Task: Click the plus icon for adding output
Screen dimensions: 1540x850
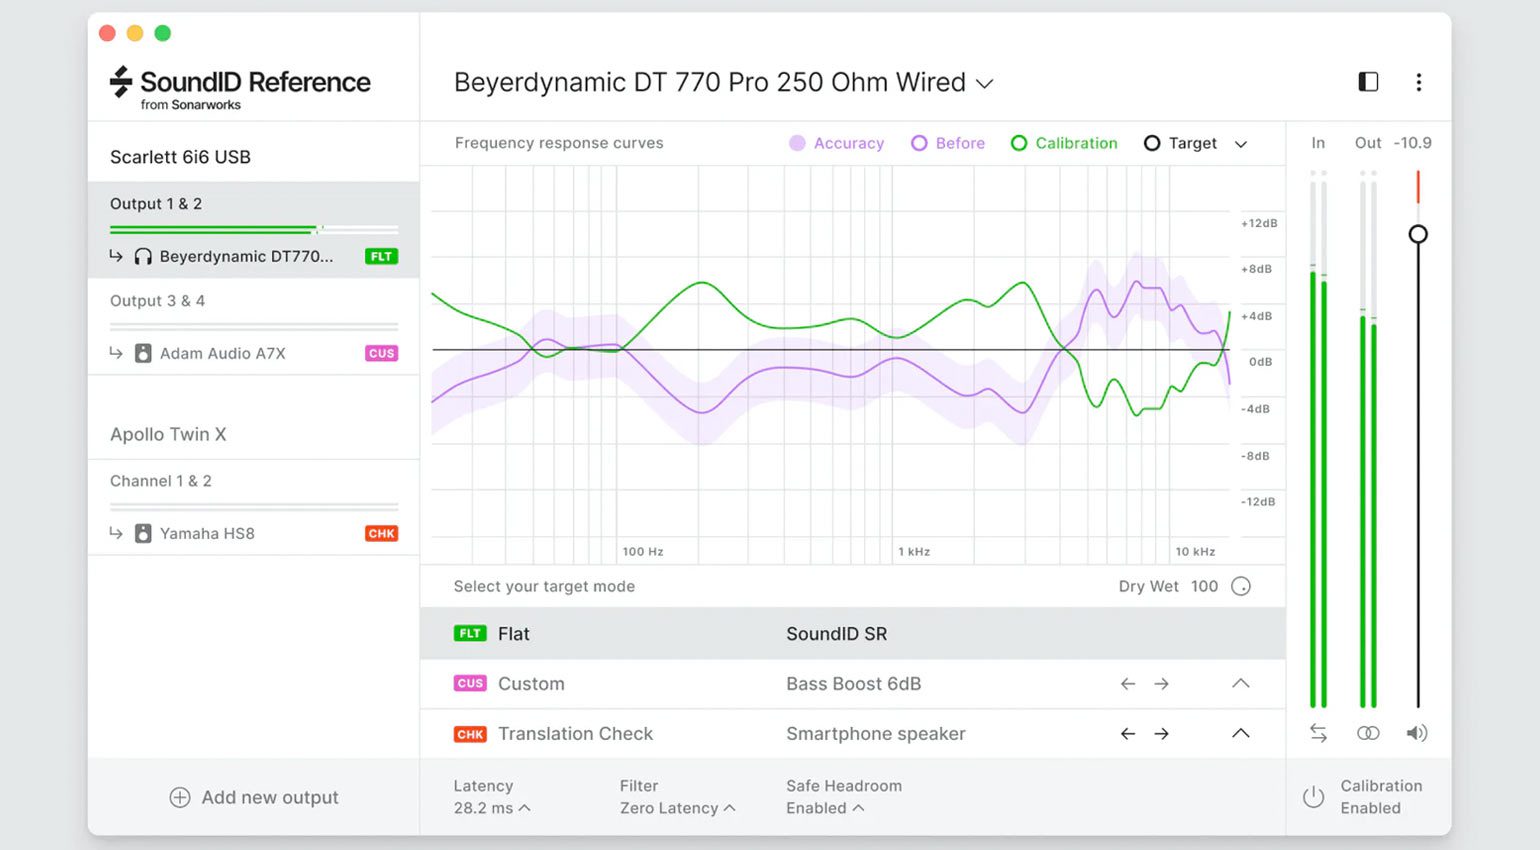Action: pos(180,798)
